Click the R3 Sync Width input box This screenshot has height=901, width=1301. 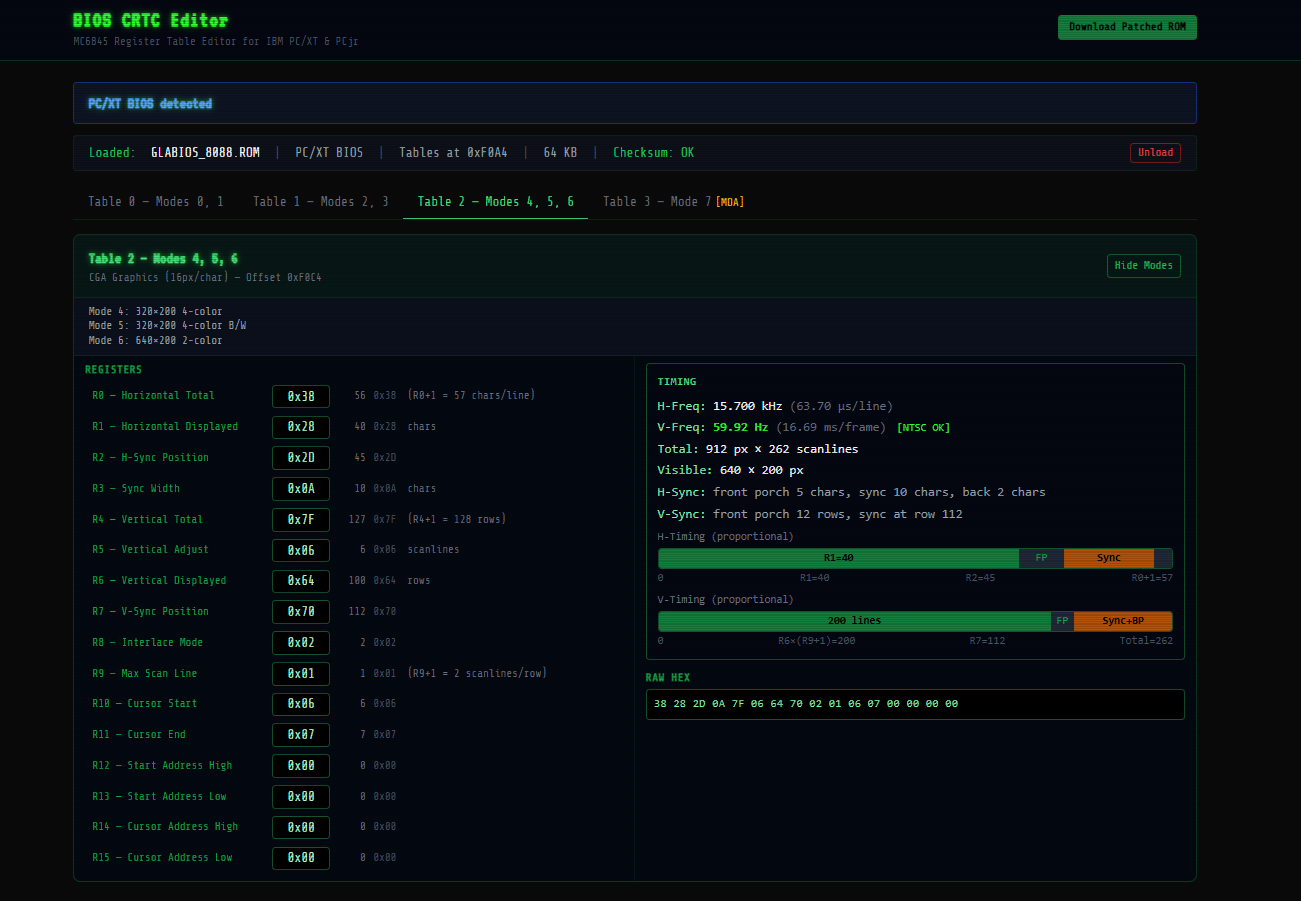pos(301,489)
